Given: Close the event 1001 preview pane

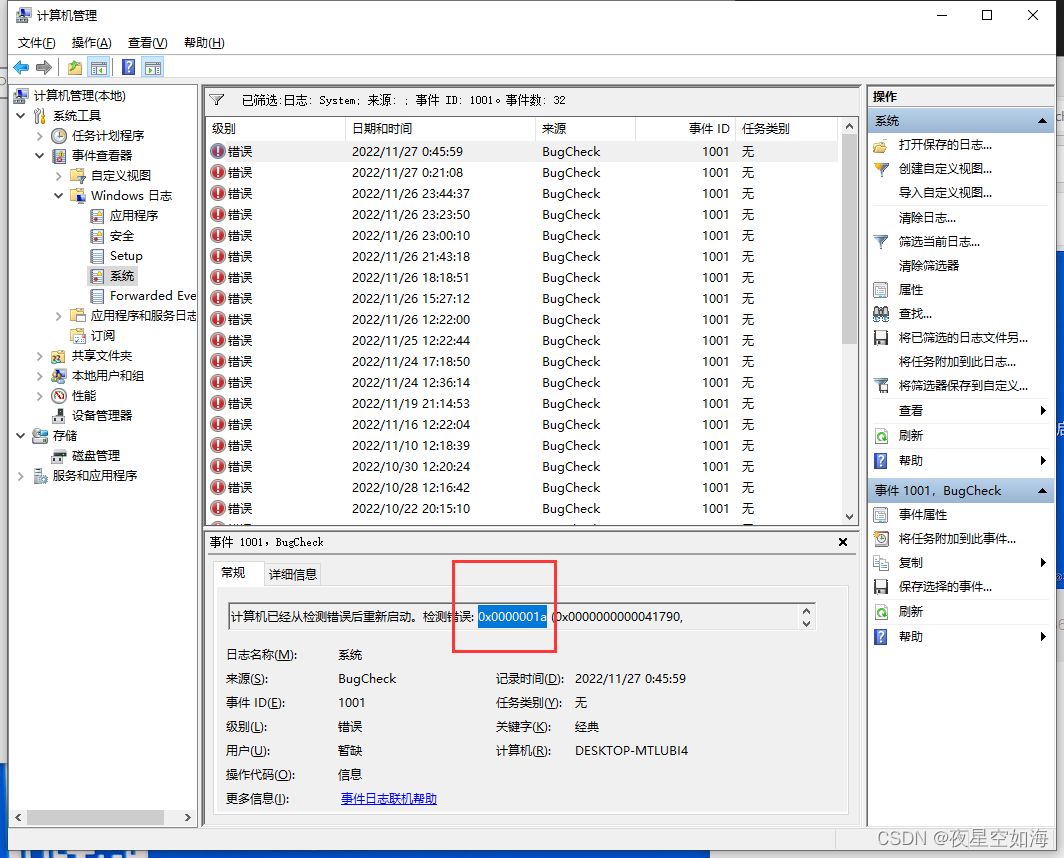Looking at the screenshot, I should pyautogui.click(x=843, y=542).
